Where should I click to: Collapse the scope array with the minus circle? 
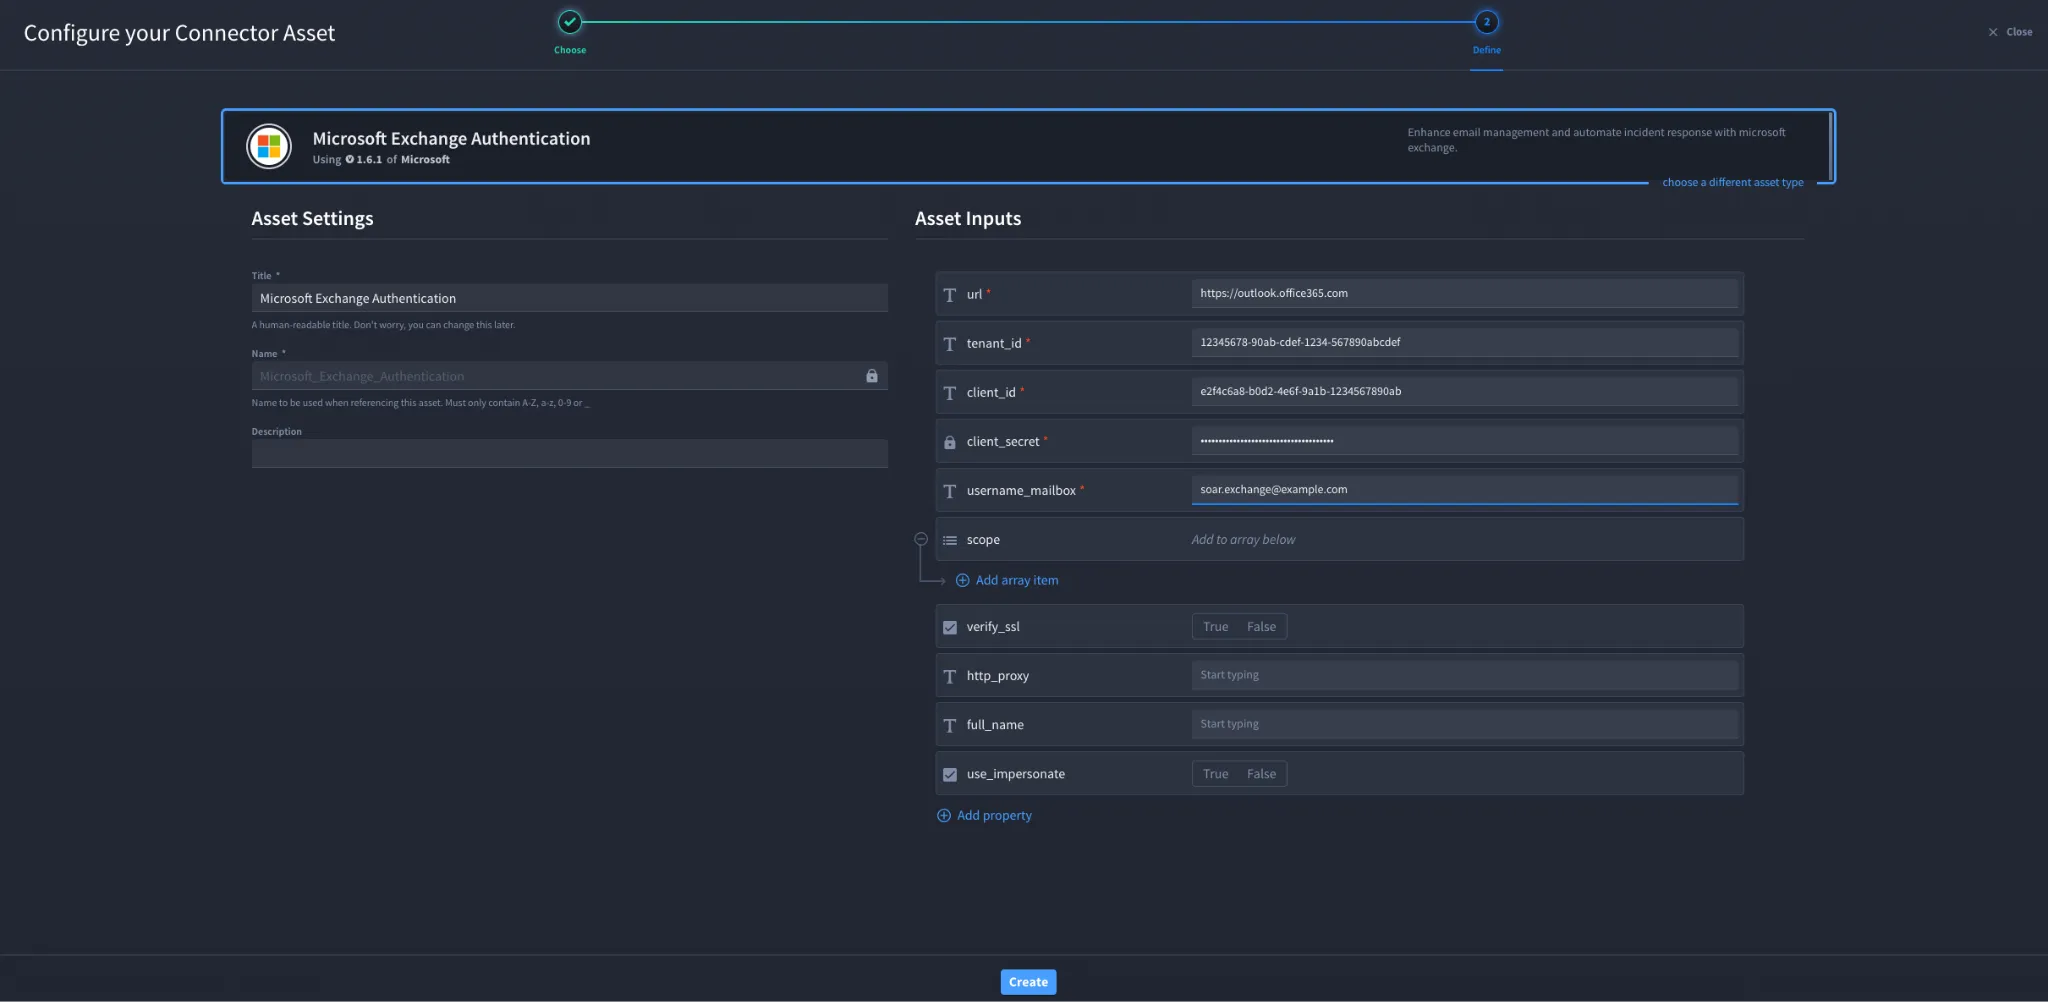click(921, 539)
